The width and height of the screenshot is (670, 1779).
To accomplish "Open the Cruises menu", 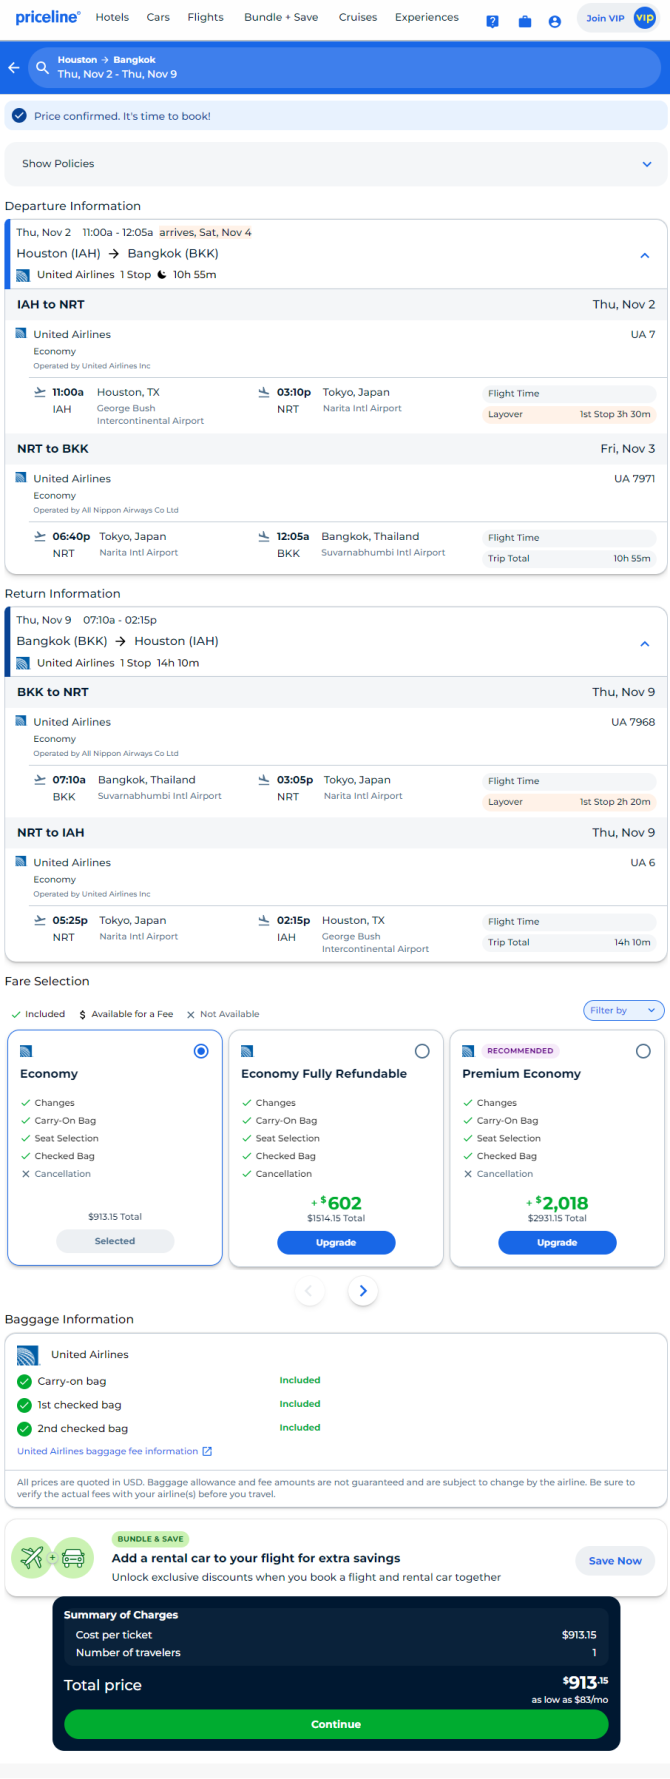I will pos(358,17).
